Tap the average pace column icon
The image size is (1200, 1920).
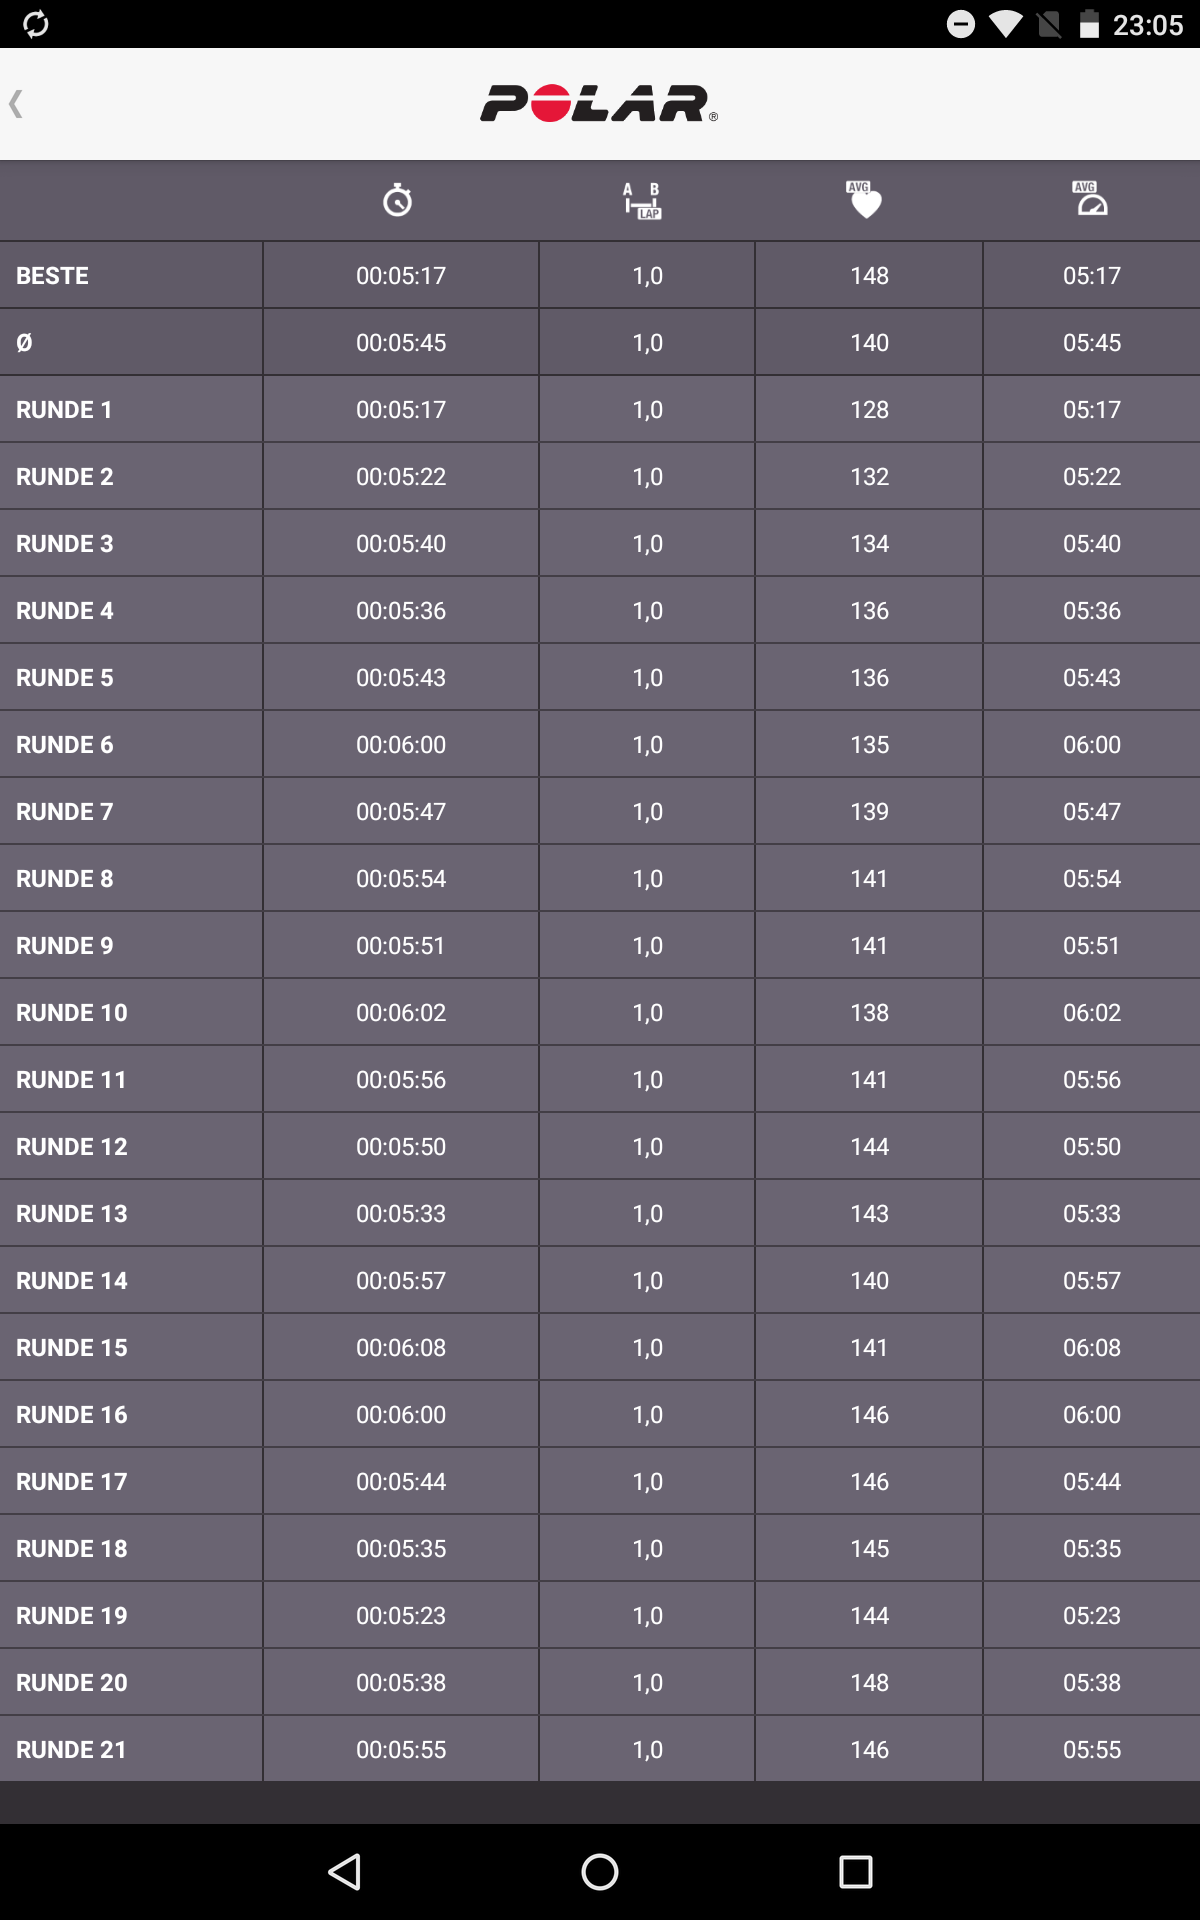click(1090, 200)
